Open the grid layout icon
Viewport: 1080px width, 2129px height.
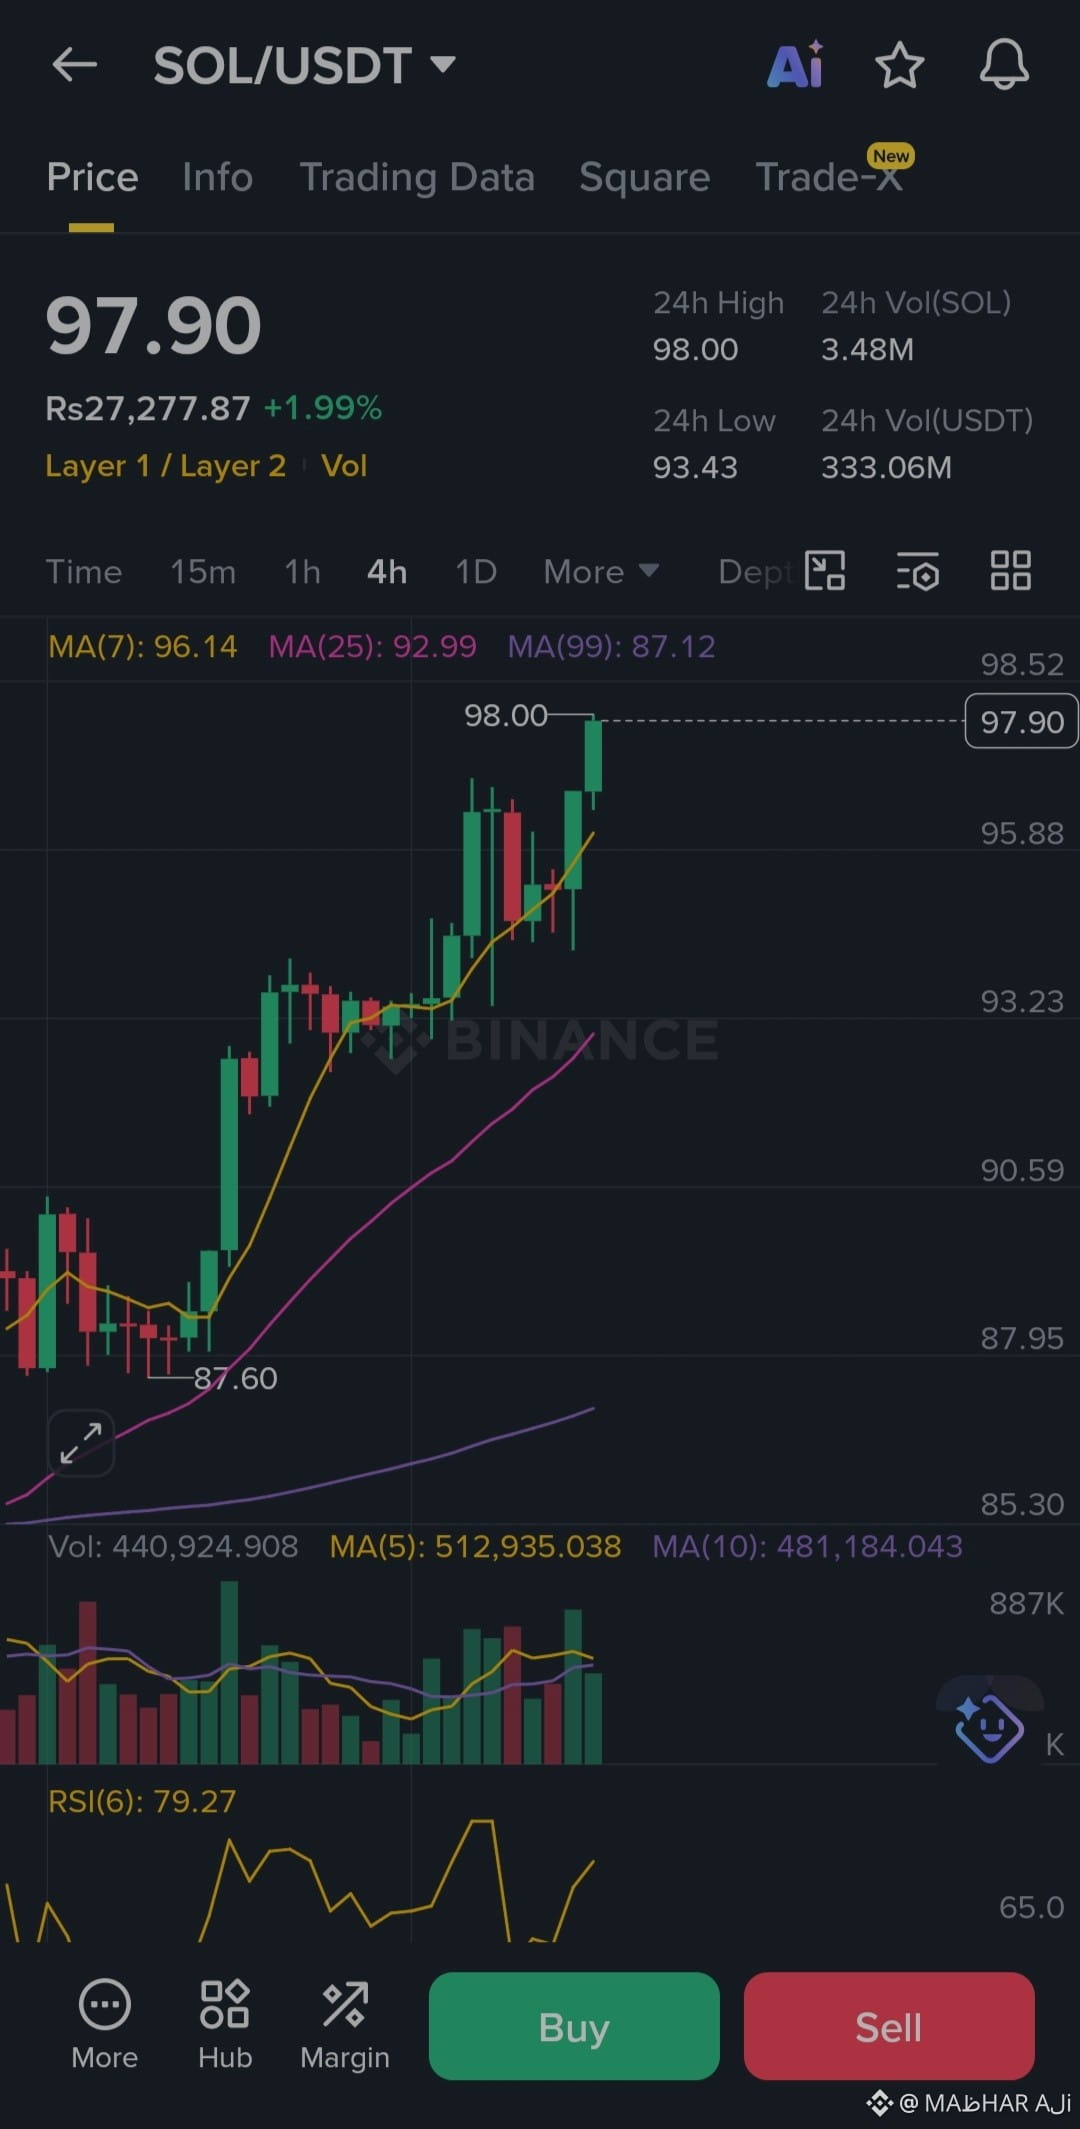click(1010, 571)
